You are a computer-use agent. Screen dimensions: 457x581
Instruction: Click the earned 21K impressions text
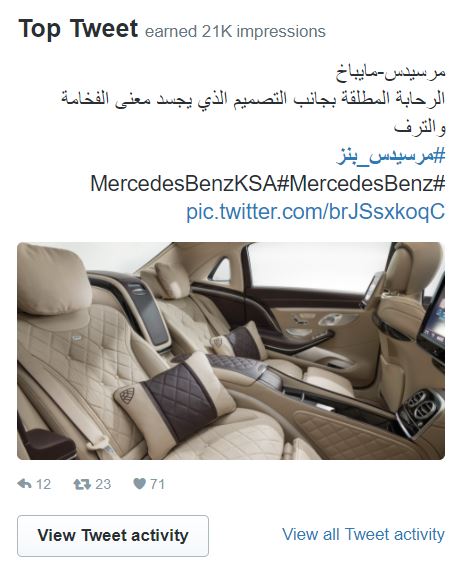(235, 32)
